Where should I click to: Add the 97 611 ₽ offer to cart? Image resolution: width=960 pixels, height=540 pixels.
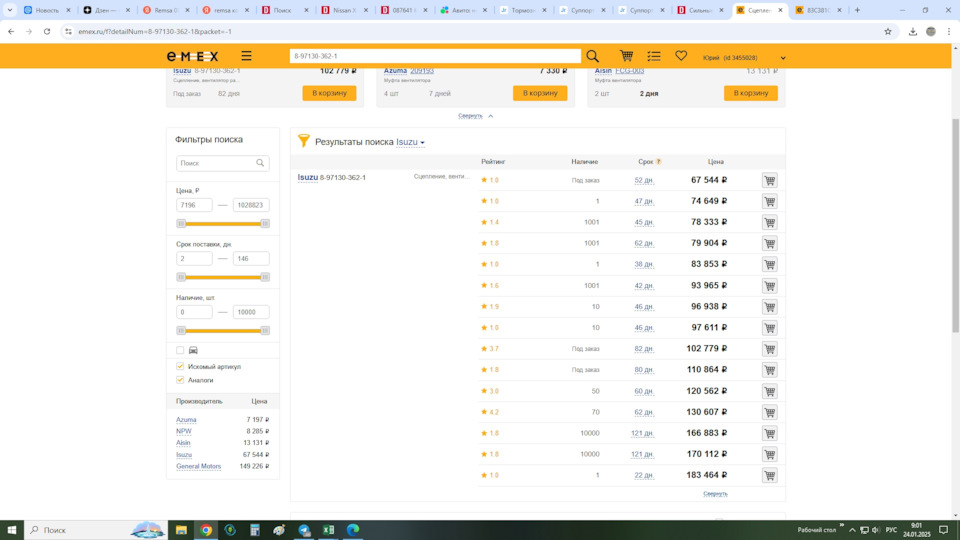coord(770,328)
